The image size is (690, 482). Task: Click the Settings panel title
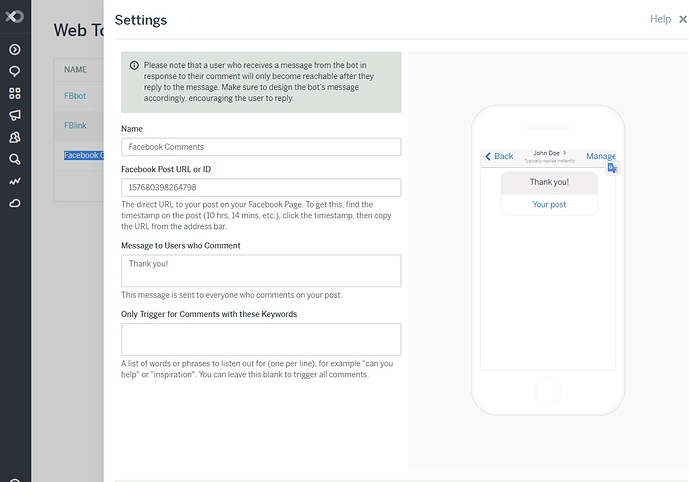[x=141, y=20]
